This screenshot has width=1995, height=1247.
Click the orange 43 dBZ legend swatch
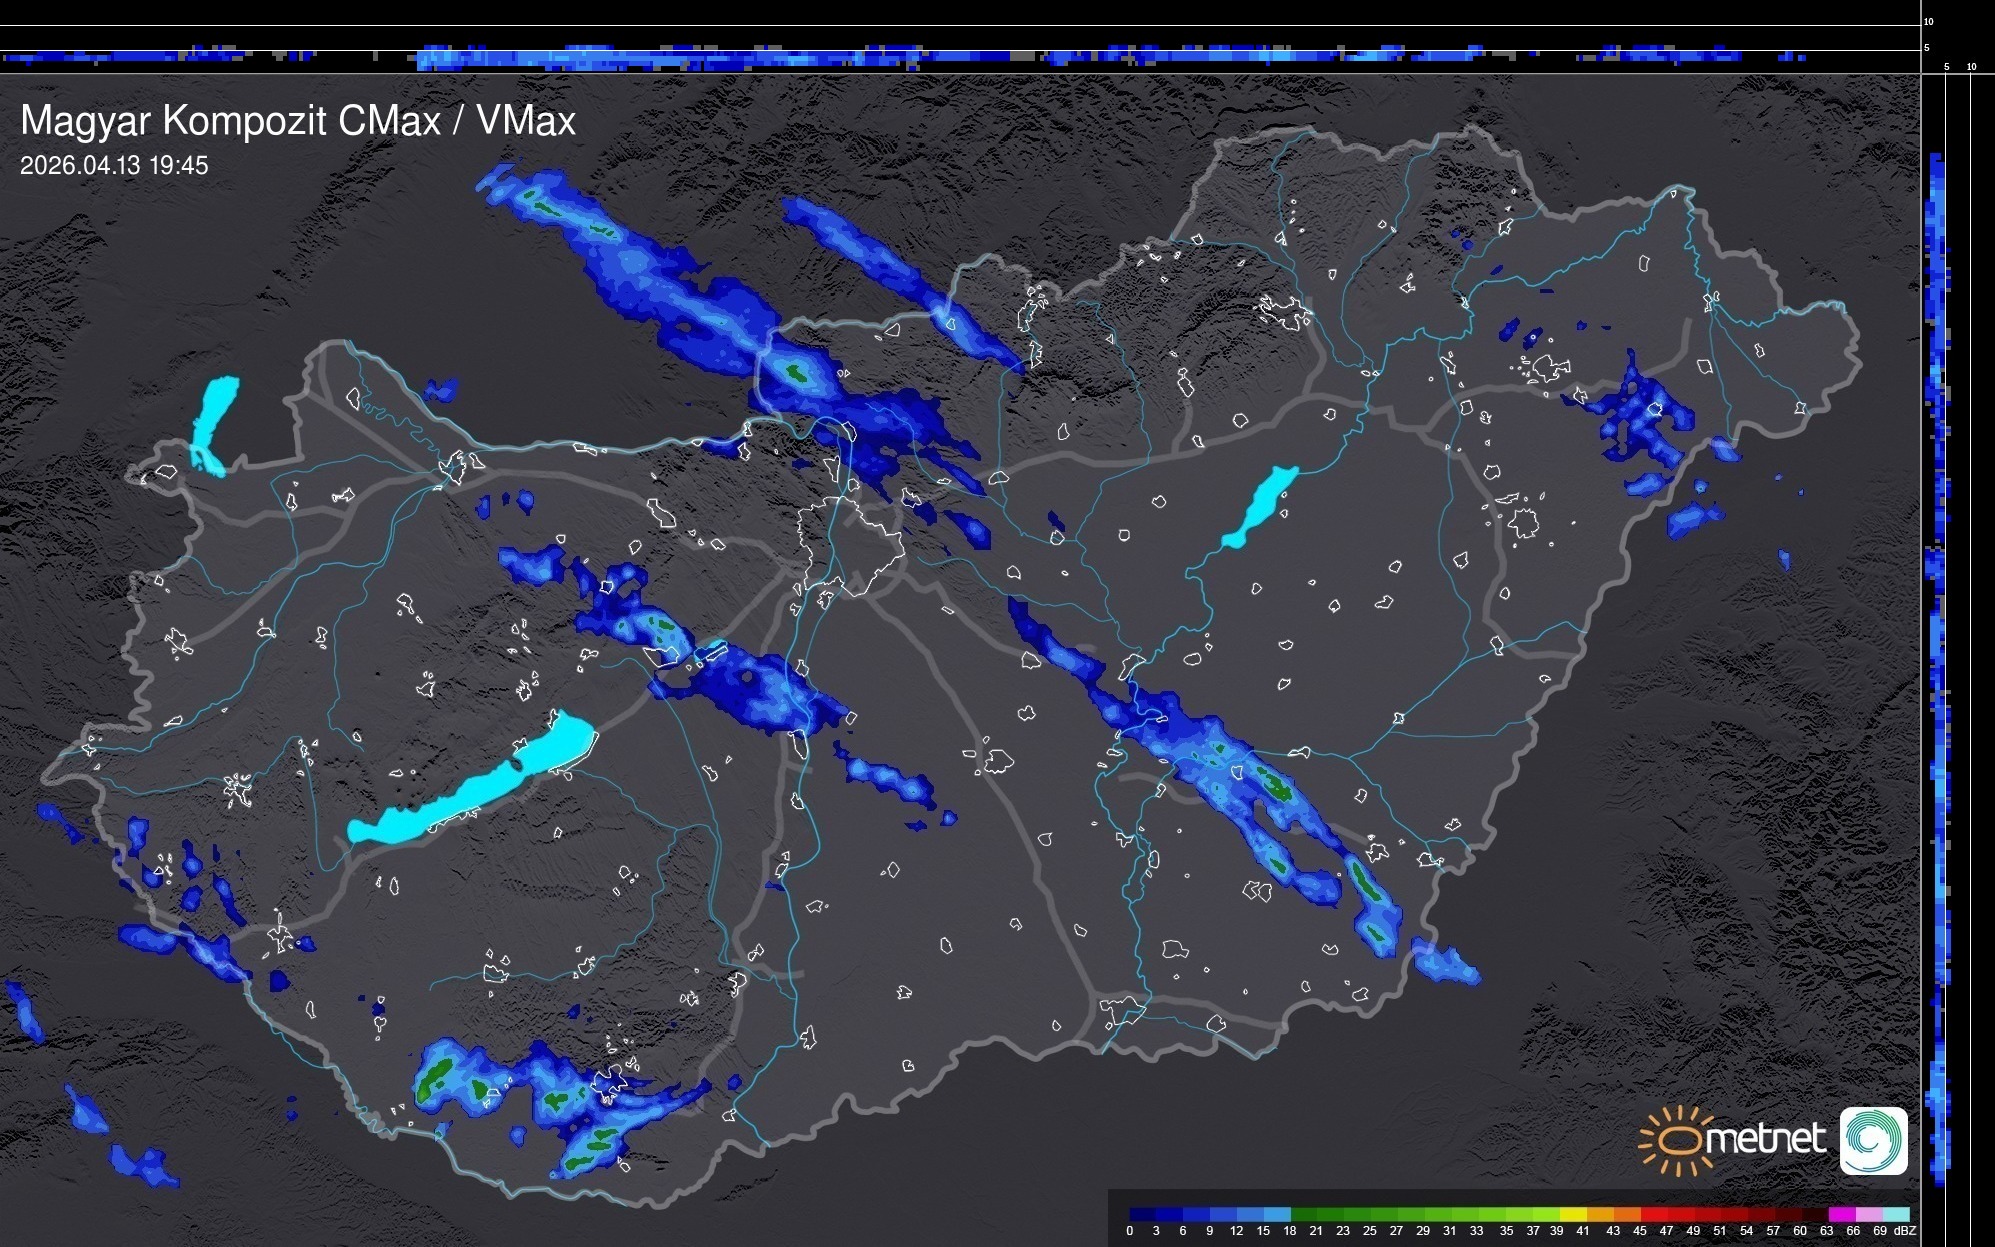(1625, 1214)
